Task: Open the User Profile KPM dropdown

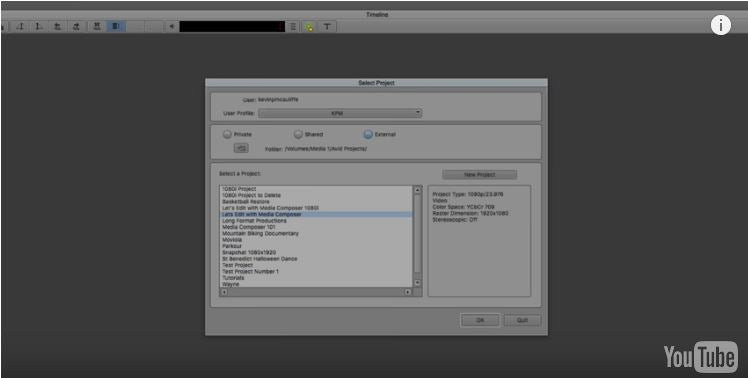Action: click(x=340, y=114)
